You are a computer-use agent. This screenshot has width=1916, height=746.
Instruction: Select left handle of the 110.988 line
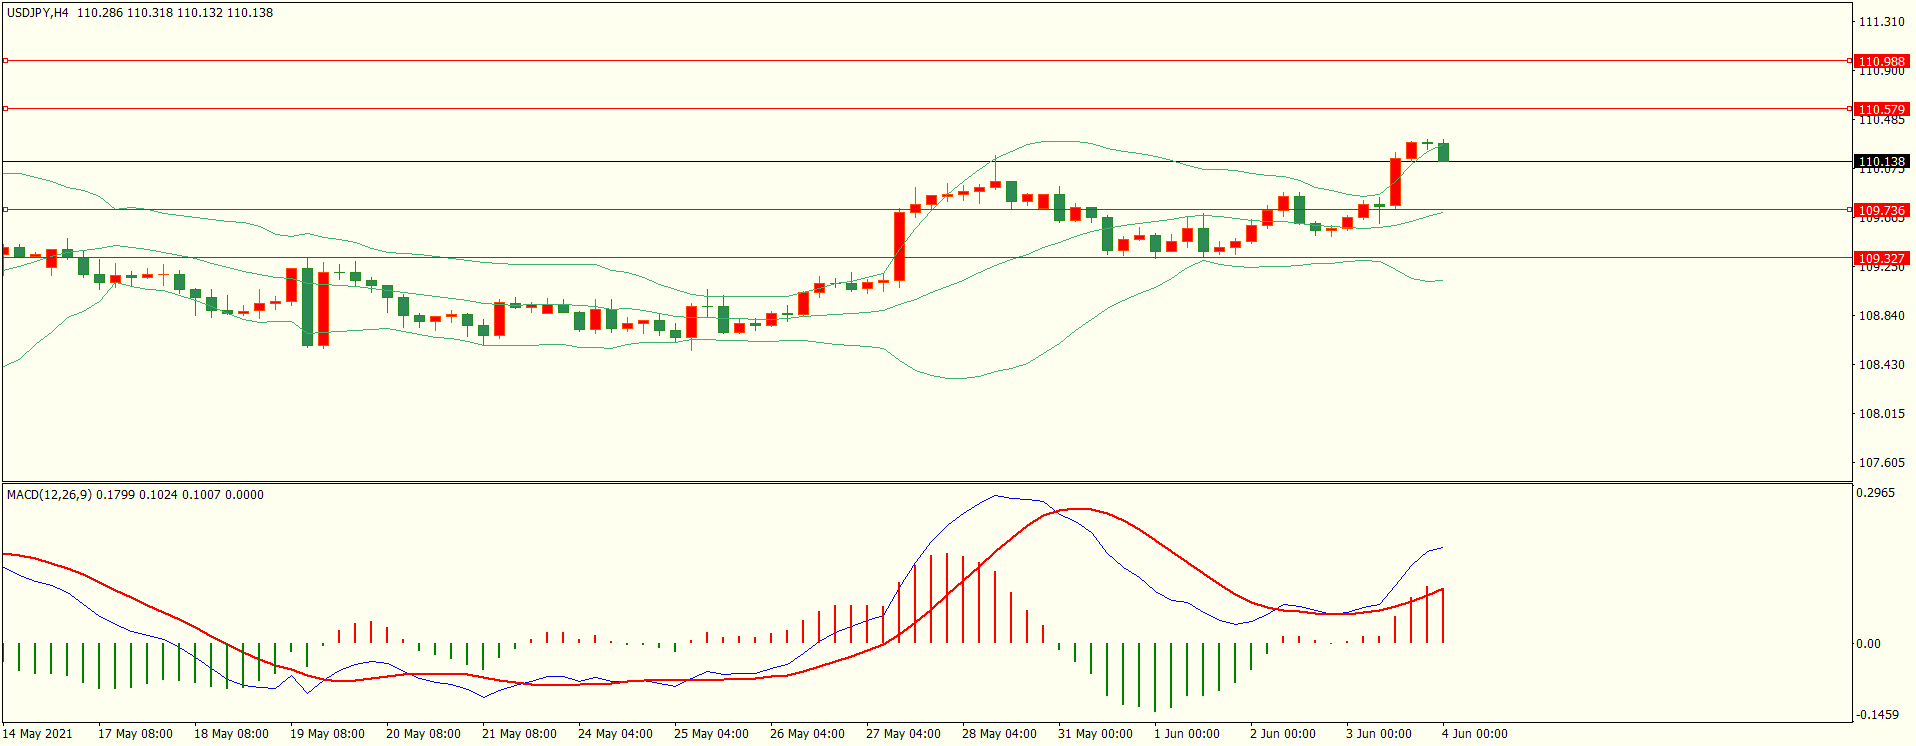pos(5,61)
